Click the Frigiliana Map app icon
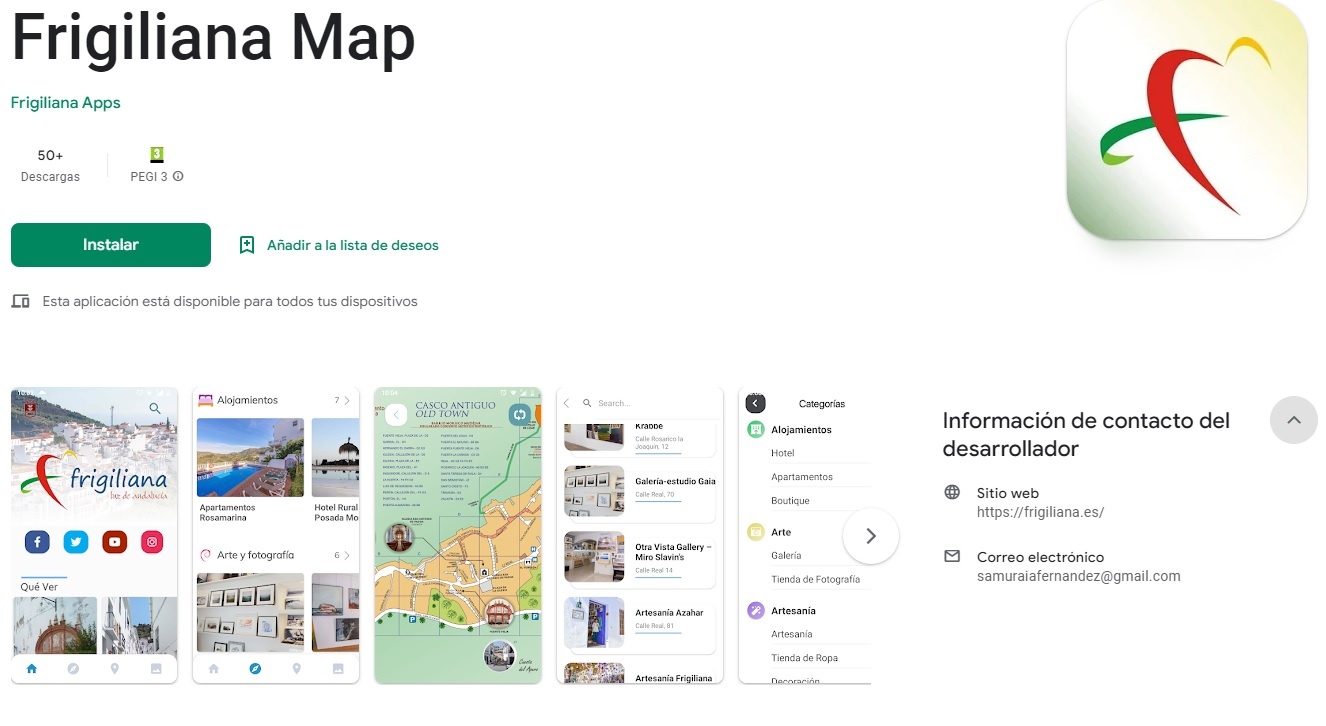The image size is (1326, 726). tap(1187, 119)
